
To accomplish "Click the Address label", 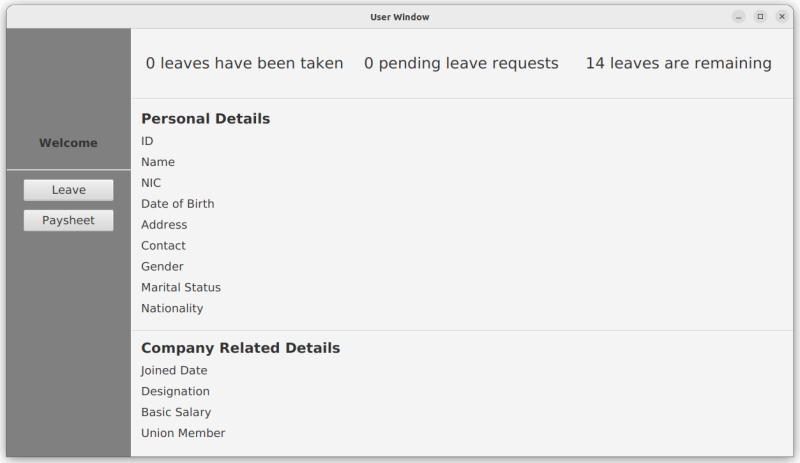I will 164,225.
